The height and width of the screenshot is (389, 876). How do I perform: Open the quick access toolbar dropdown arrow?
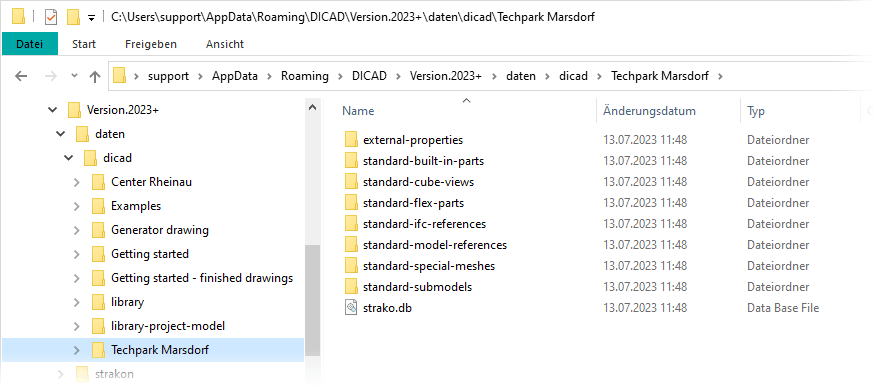[x=92, y=18]
